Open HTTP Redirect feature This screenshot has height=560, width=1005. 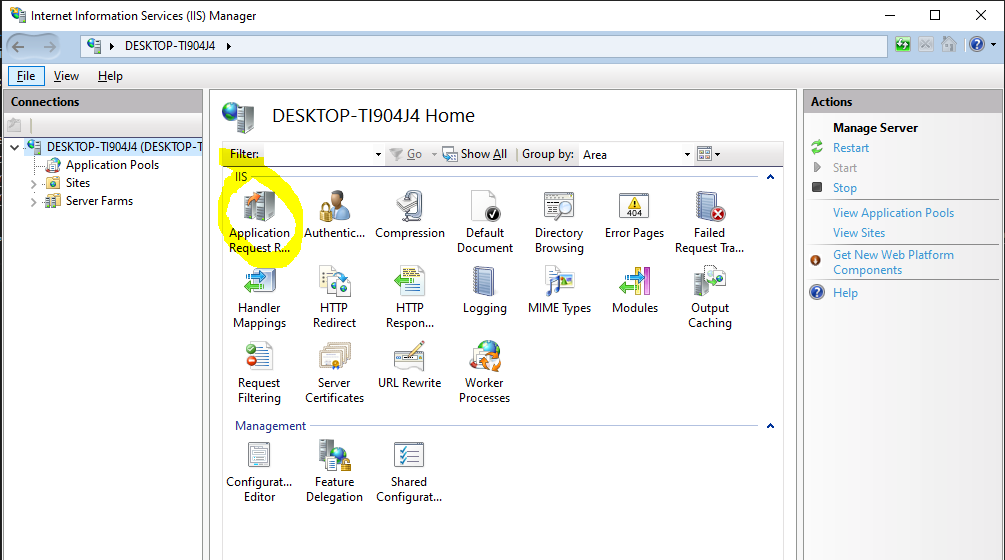pos(334,297)
